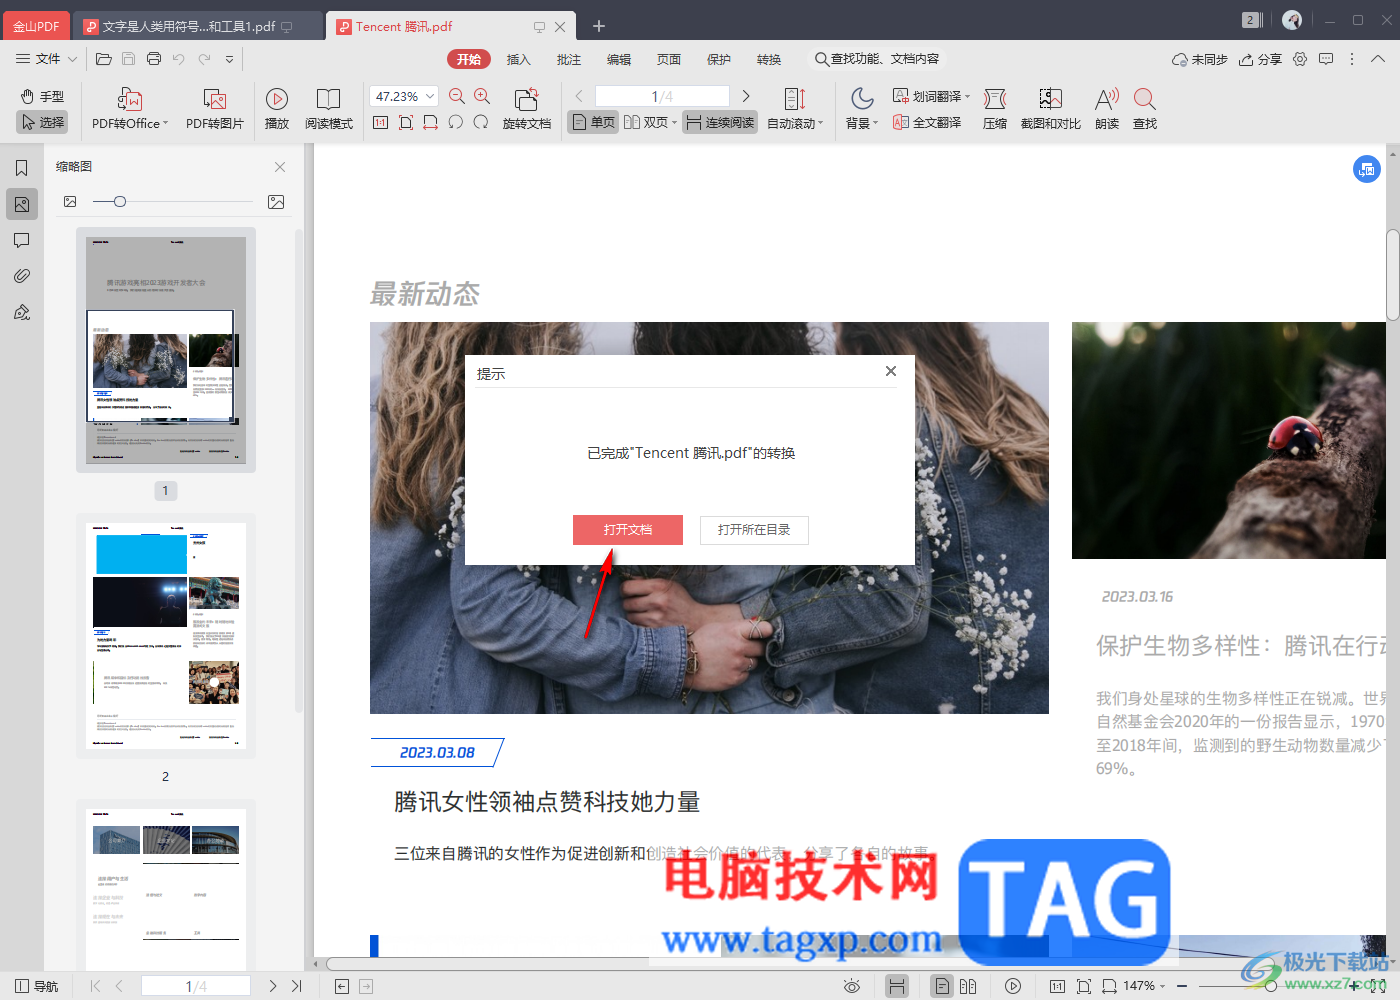Start slideshow with 播放 icon
The height and width of the screenshot is (1000, 1400).
[x=277, y=98]
